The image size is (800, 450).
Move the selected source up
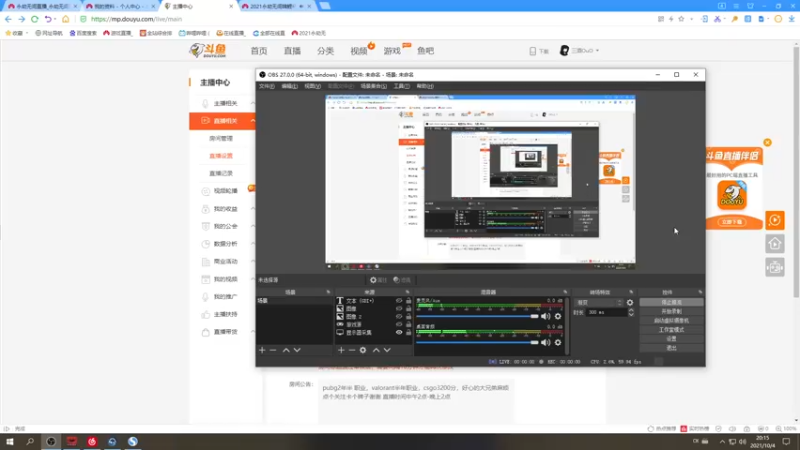376,350
